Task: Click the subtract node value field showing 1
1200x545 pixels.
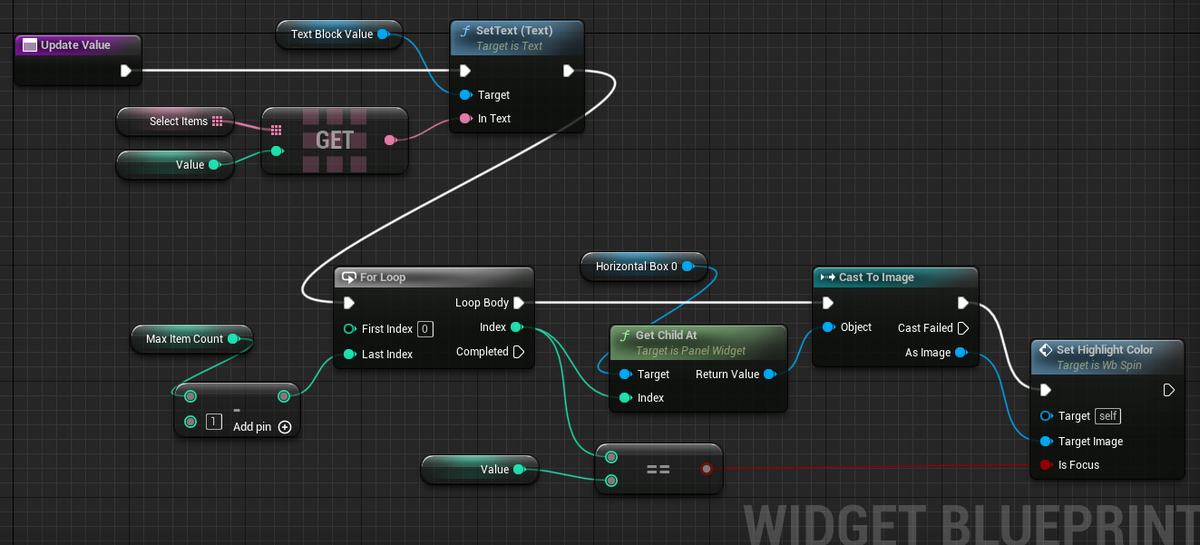Action: point(214,422)
